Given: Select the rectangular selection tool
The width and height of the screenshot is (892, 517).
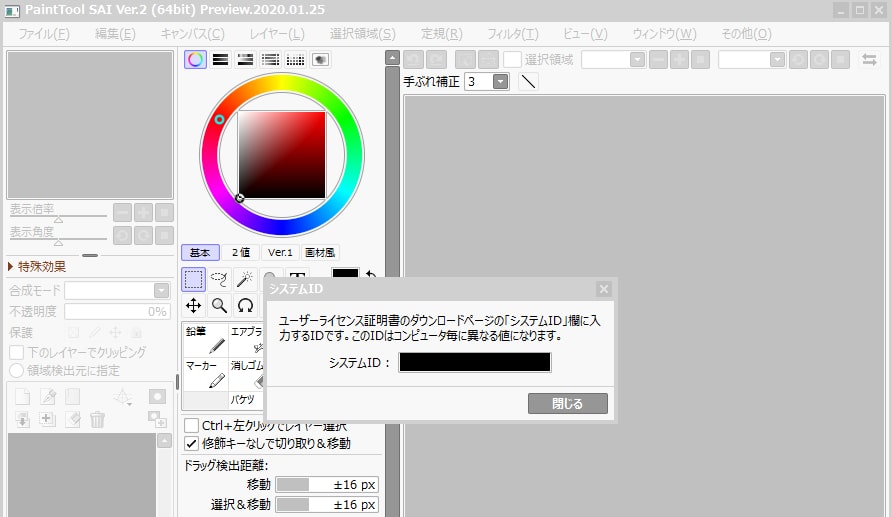Looking at the screenshot, I should [193, 279].
